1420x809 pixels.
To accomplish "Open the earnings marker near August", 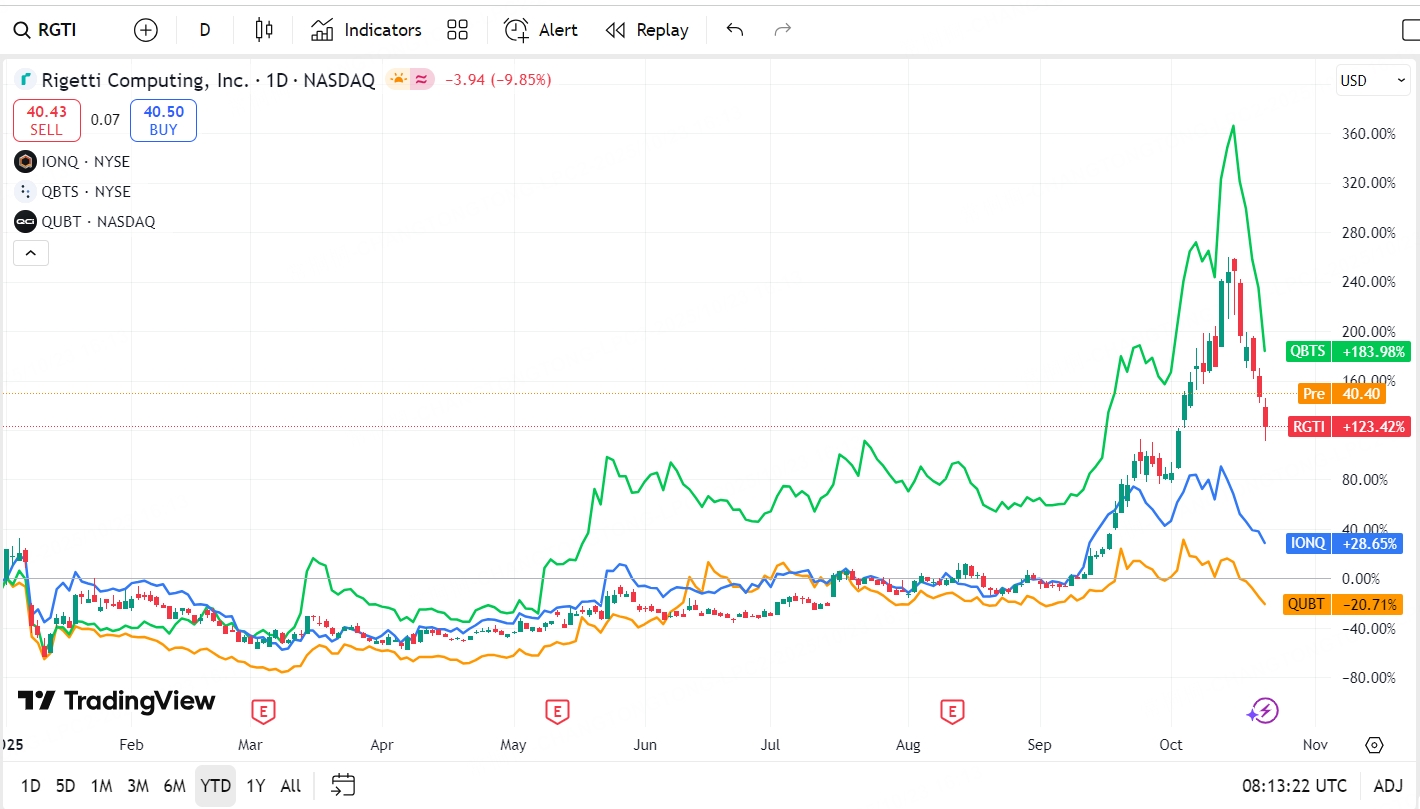I will click(x=952, y=712).
